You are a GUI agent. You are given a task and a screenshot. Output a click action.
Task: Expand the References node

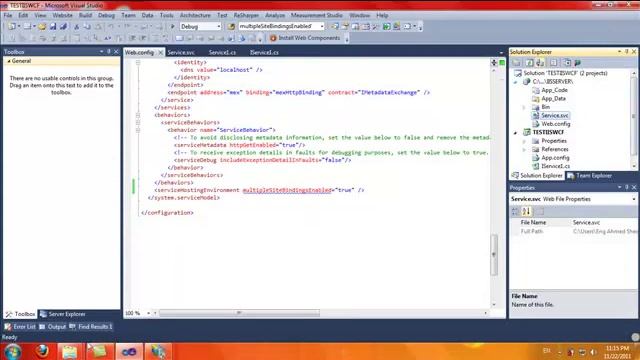pyautogui.click(x=524, y=150)
